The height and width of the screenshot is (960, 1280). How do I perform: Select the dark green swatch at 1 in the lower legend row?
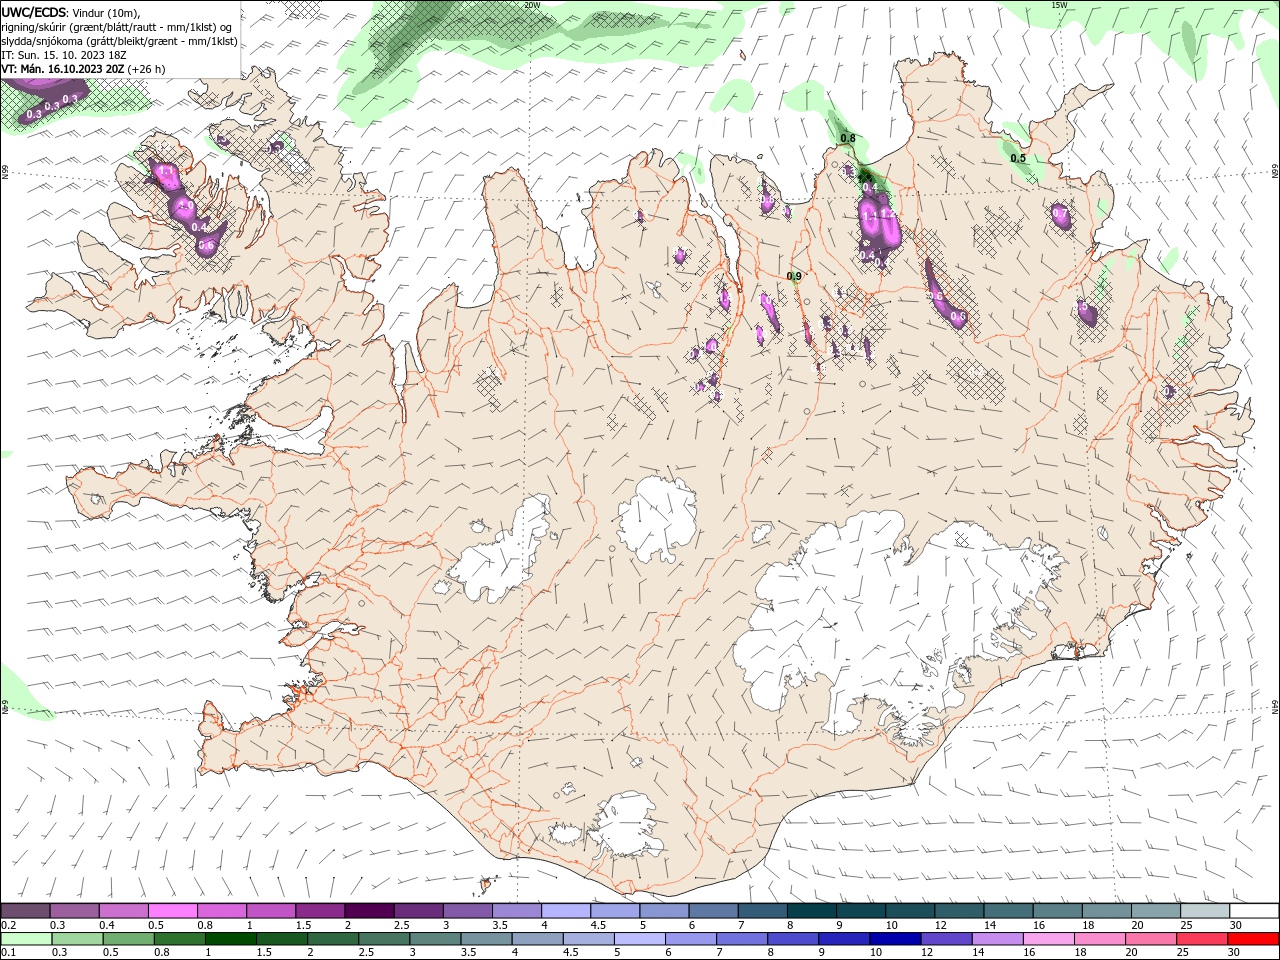[x=230, y=939]
